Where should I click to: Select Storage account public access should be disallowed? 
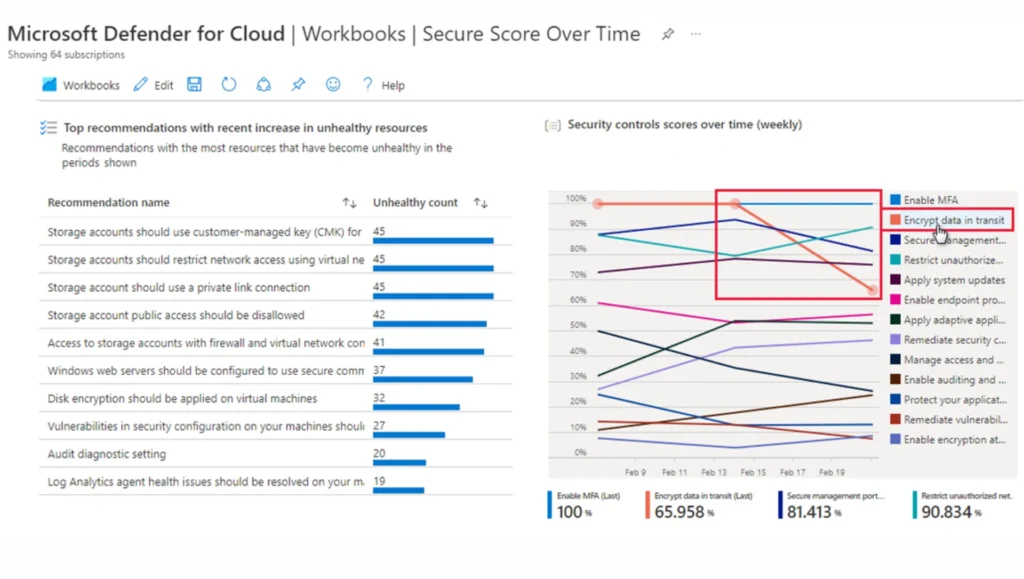(276, 315)
